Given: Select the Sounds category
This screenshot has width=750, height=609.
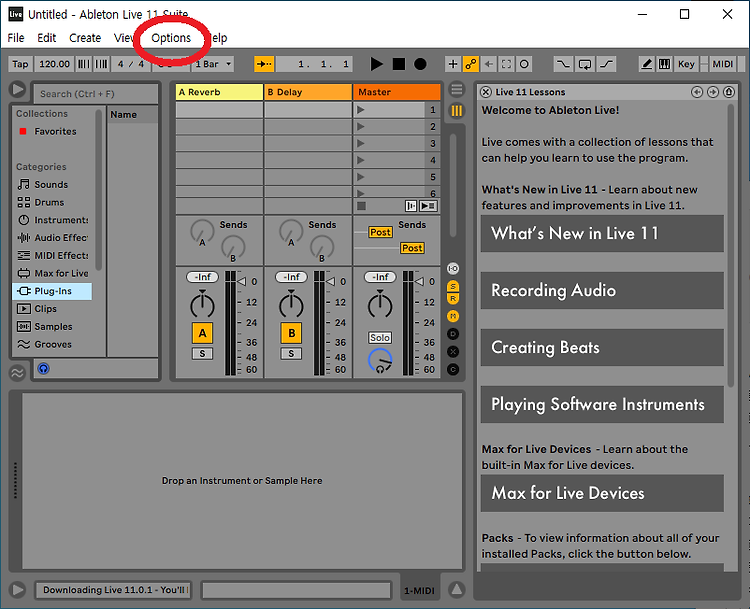Looking at the screenshot, I should click(53, 184).
